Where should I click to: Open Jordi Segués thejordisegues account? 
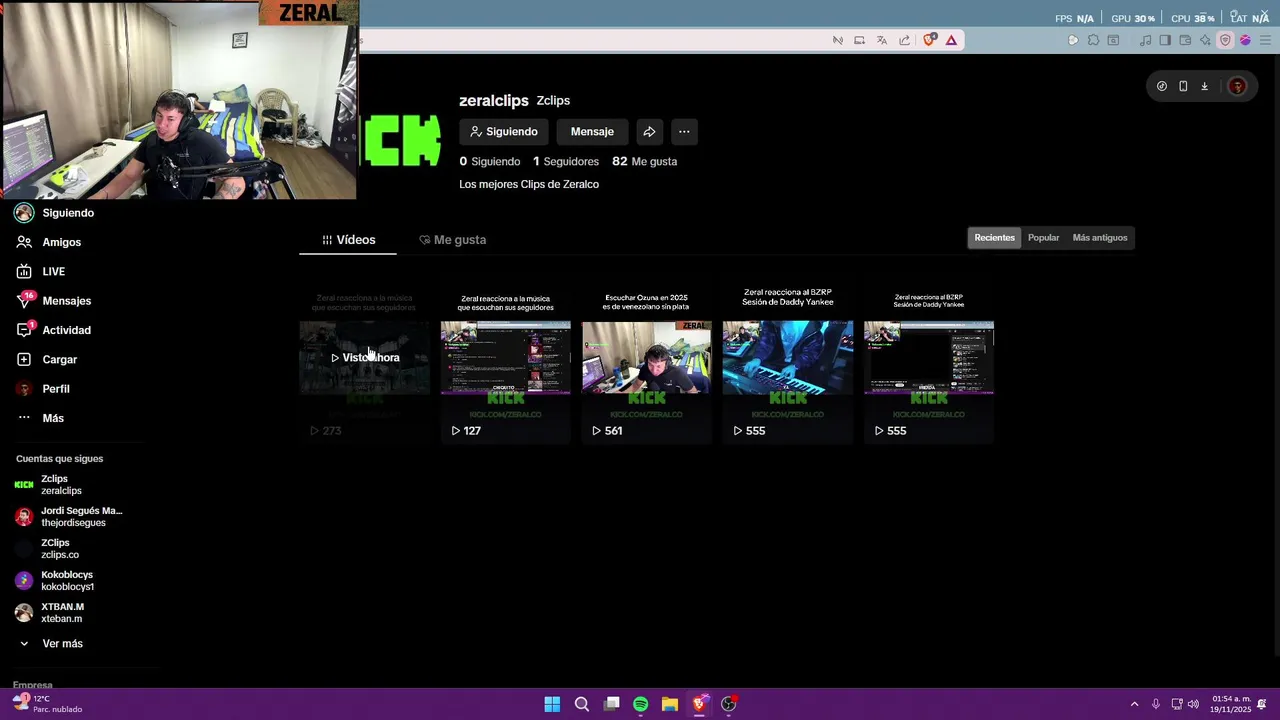tap(68, 517)
